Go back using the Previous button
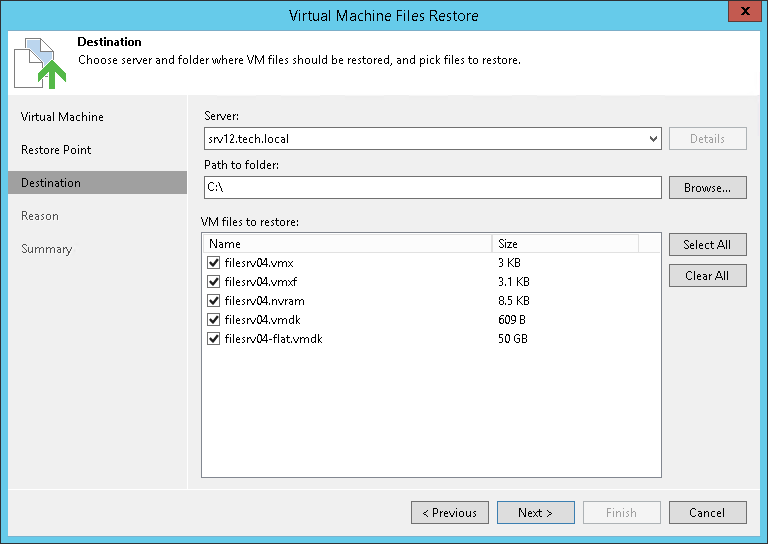This screenshot has width=768, height=544. click(x=450, y=513)
